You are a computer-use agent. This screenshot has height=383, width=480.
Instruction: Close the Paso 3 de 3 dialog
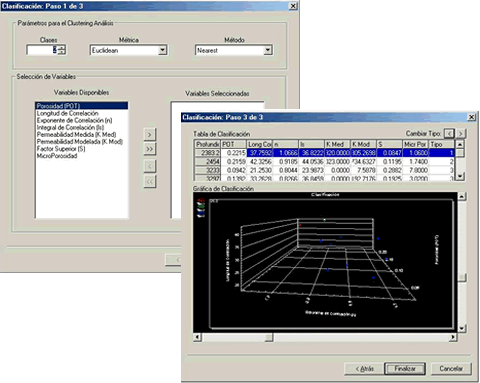tap(471, 117)
